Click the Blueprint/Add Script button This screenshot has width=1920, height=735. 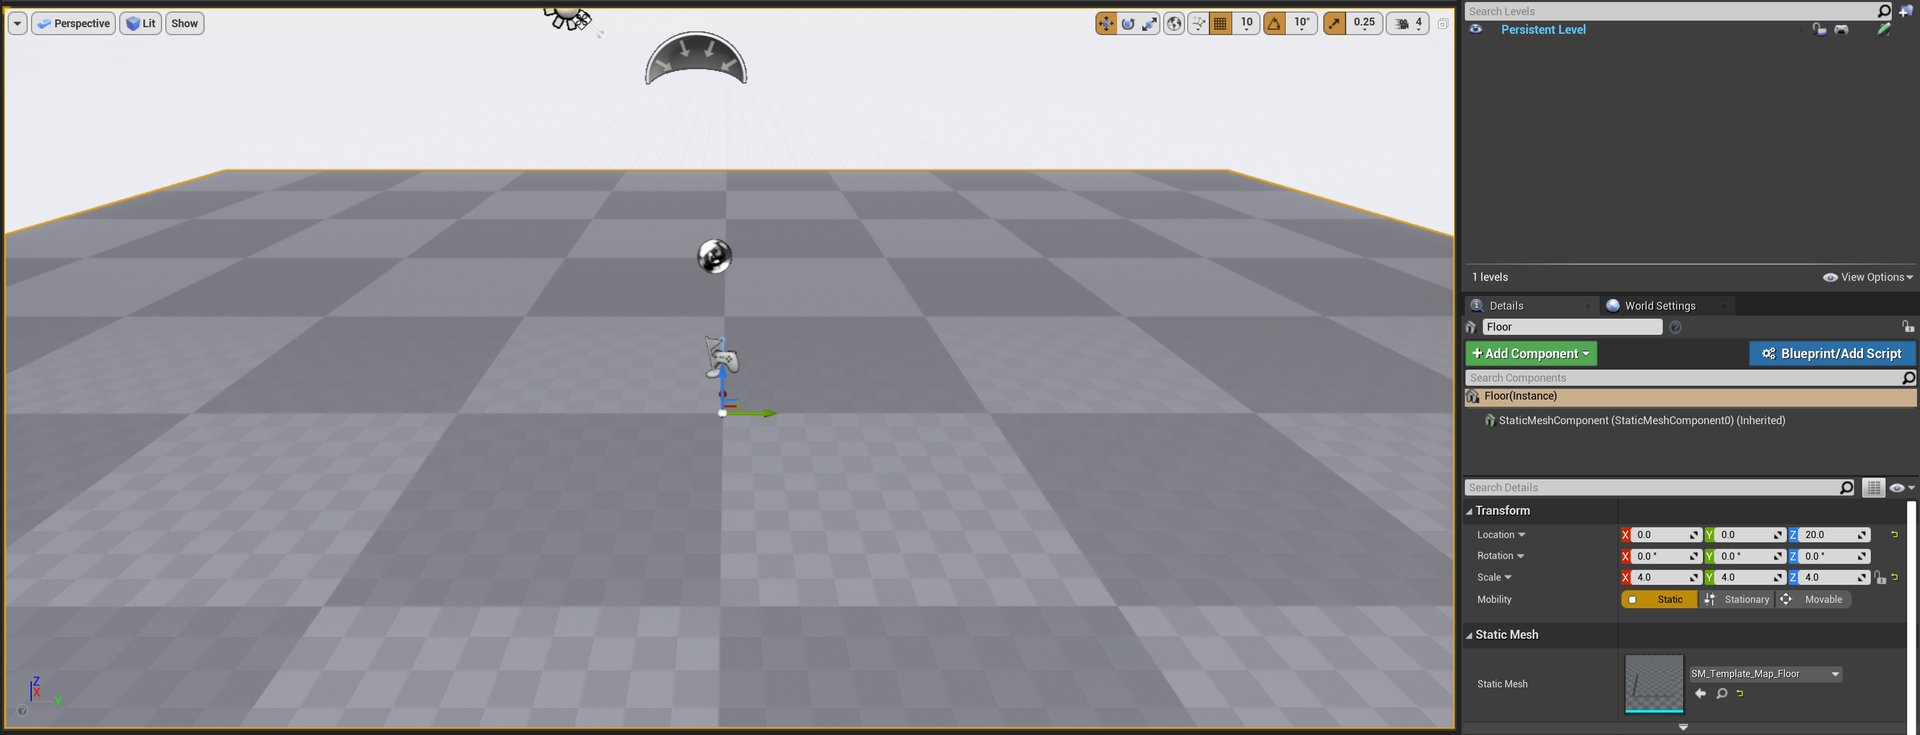[x=1832, y=354]
